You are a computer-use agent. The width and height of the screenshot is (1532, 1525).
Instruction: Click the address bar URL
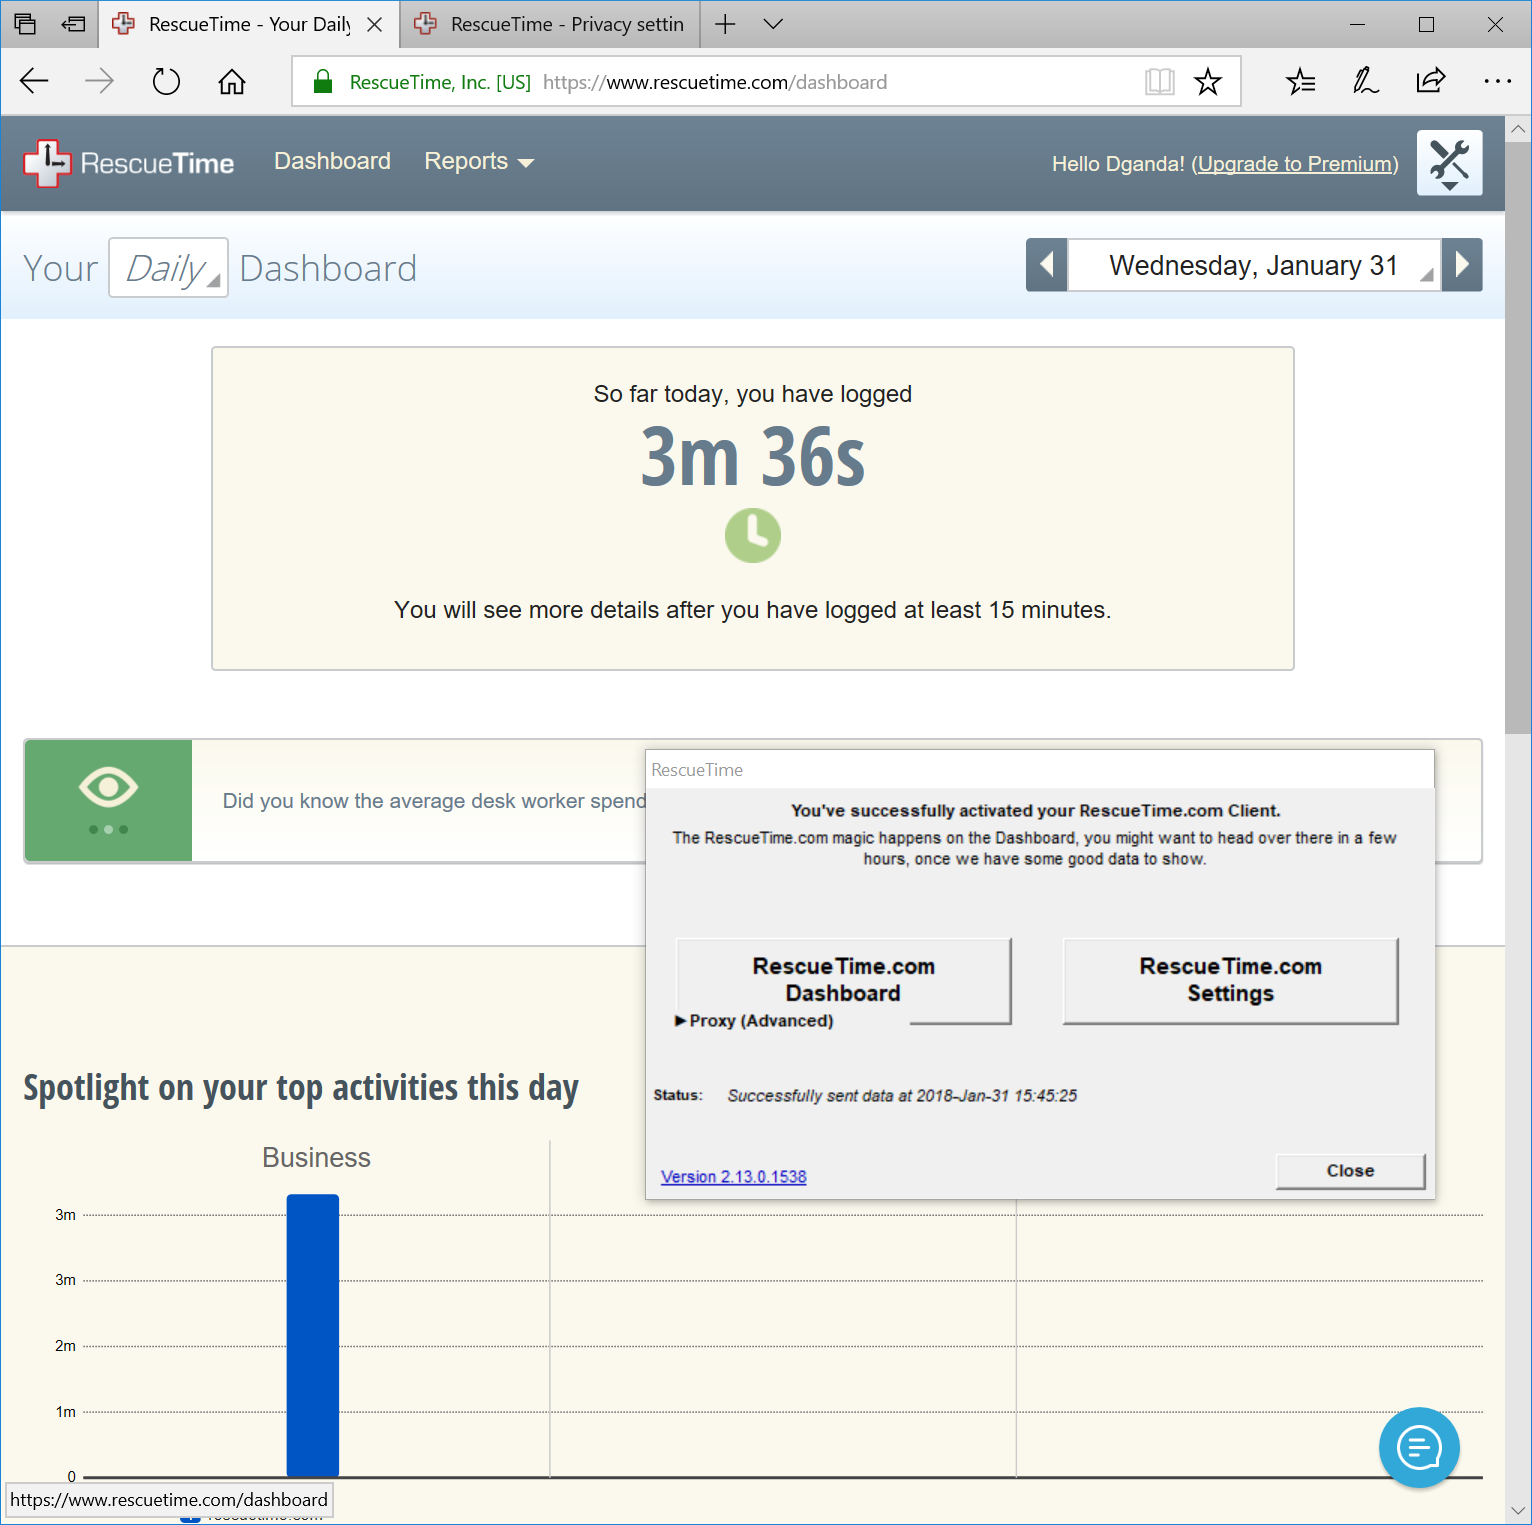(715, 82)
